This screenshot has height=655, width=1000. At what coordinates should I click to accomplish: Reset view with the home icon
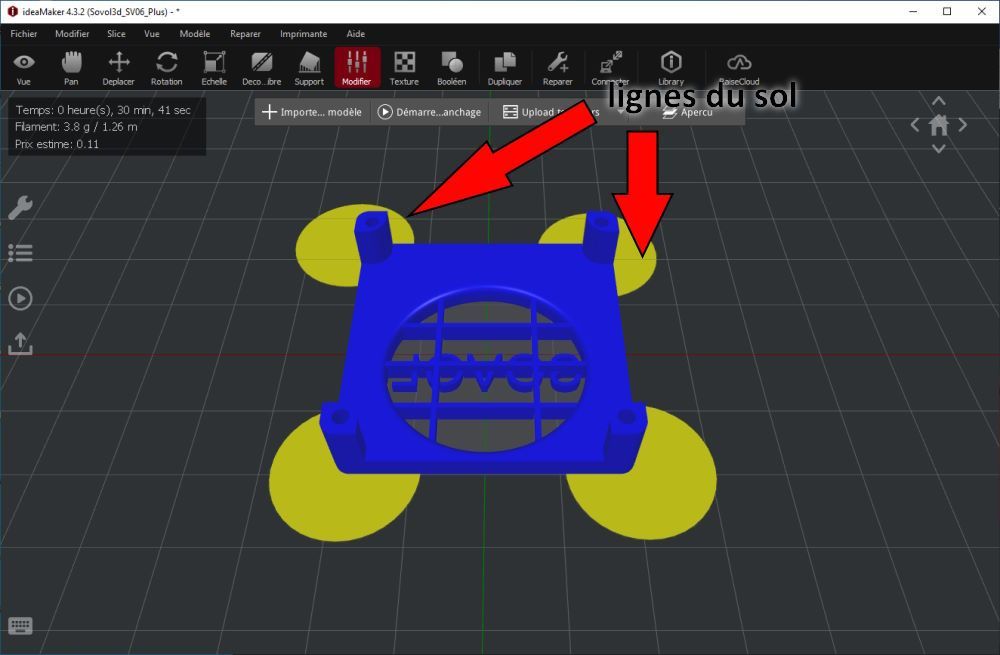click(939, 125)
